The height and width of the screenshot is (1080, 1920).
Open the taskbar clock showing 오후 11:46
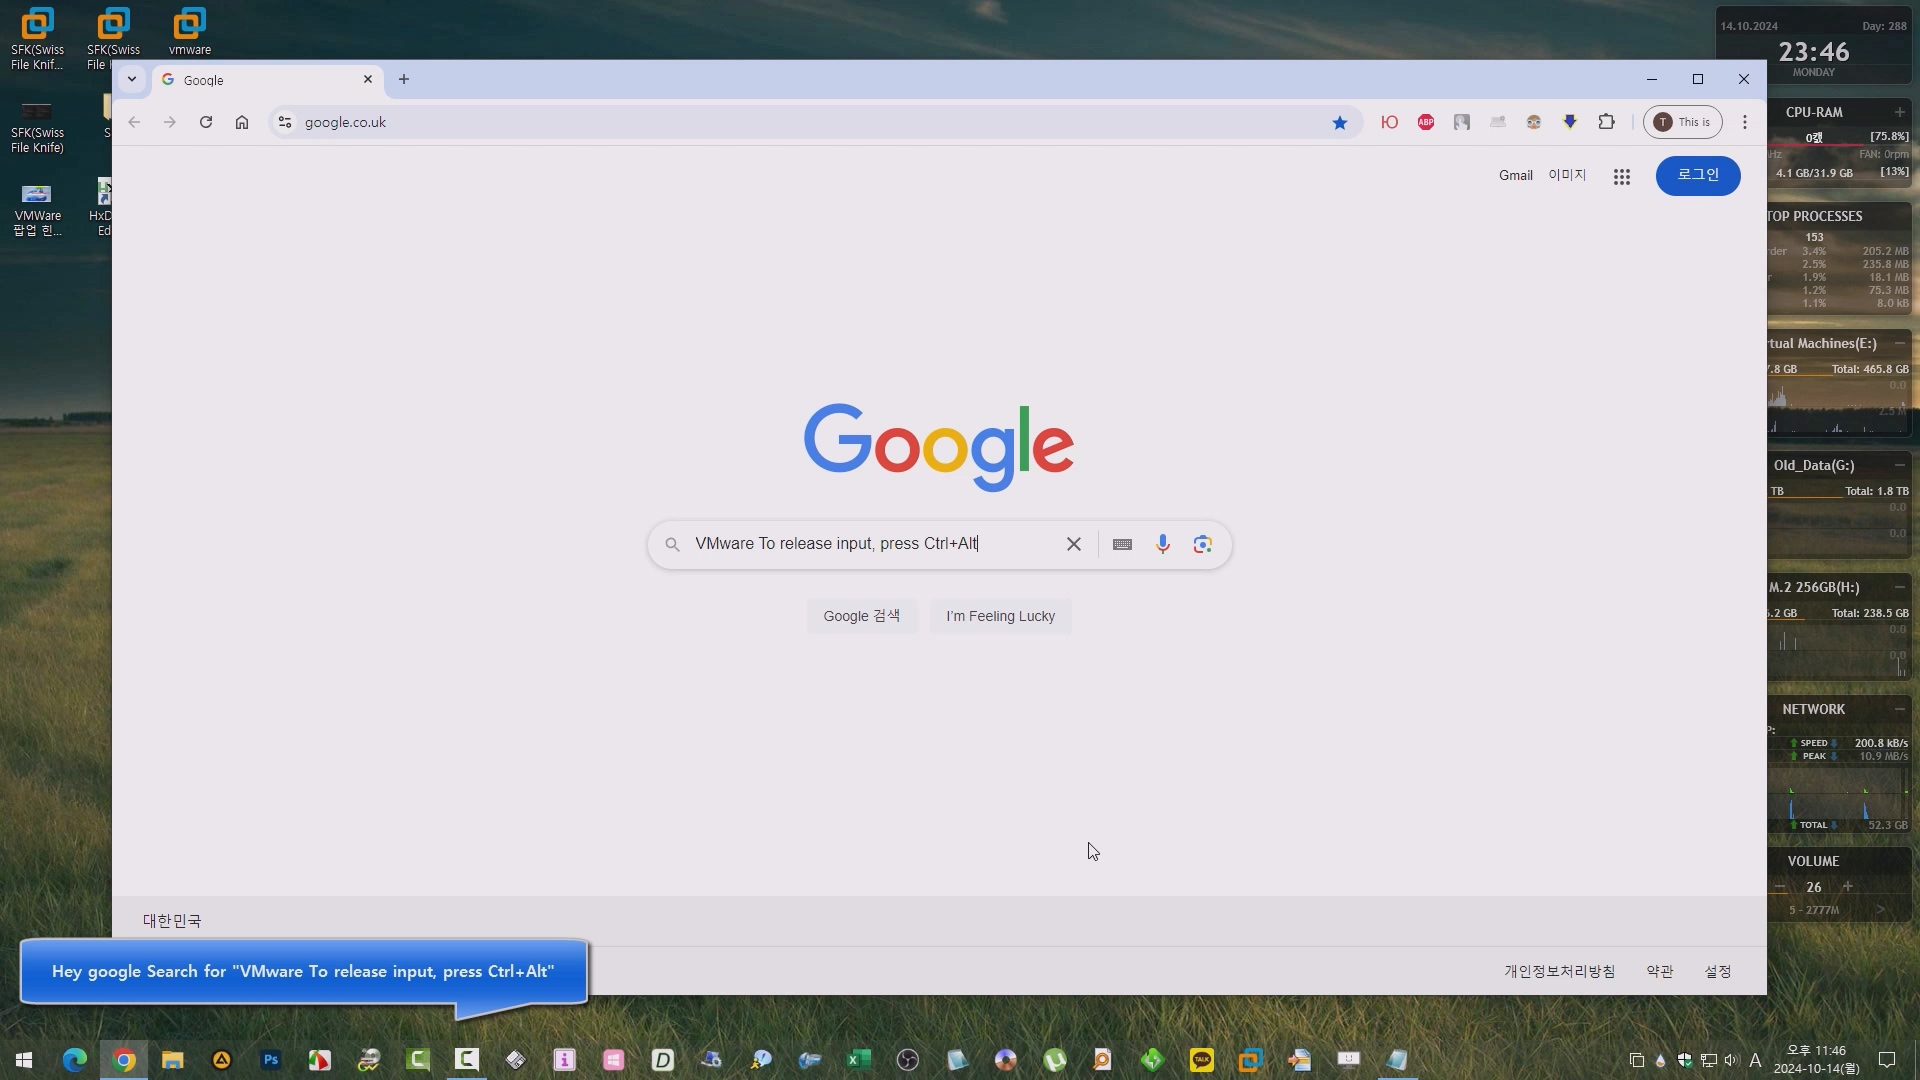coord(1816,1060)
